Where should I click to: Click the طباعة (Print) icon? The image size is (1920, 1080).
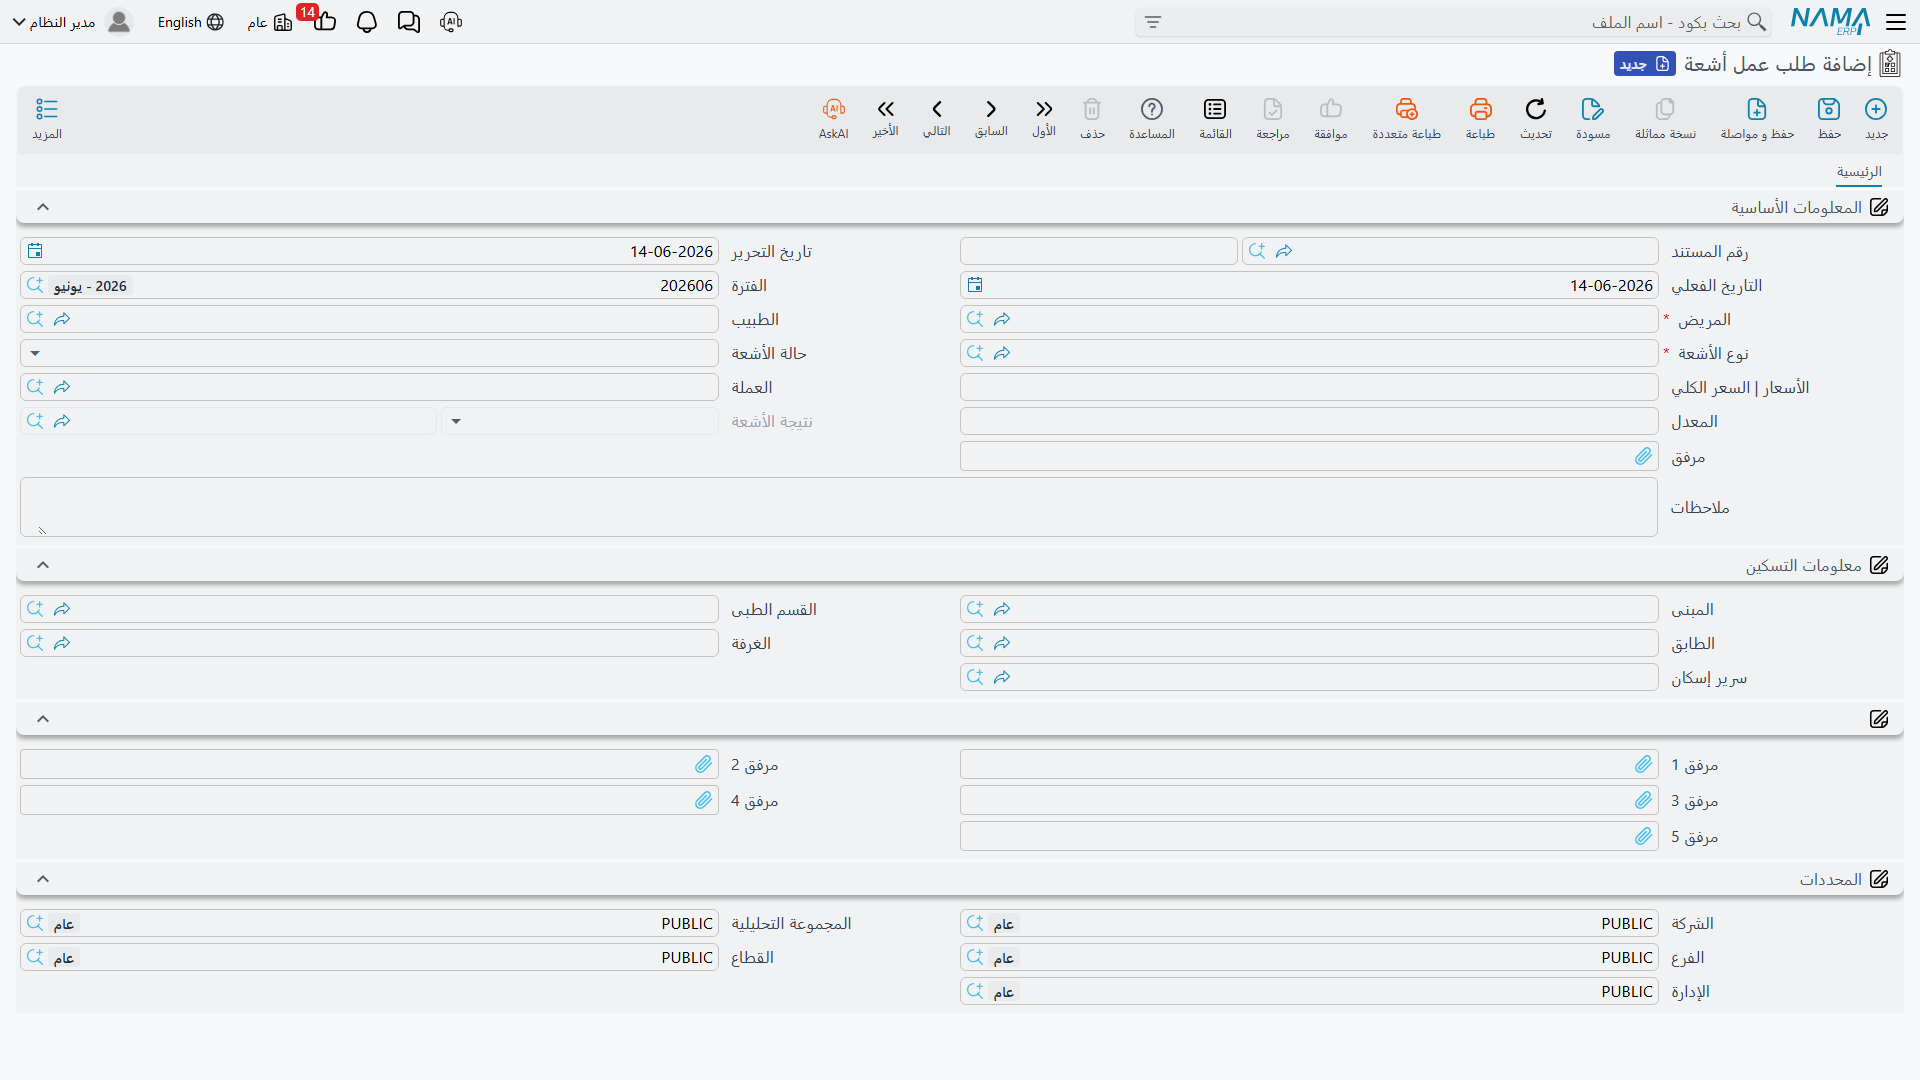pos(1481,109)
